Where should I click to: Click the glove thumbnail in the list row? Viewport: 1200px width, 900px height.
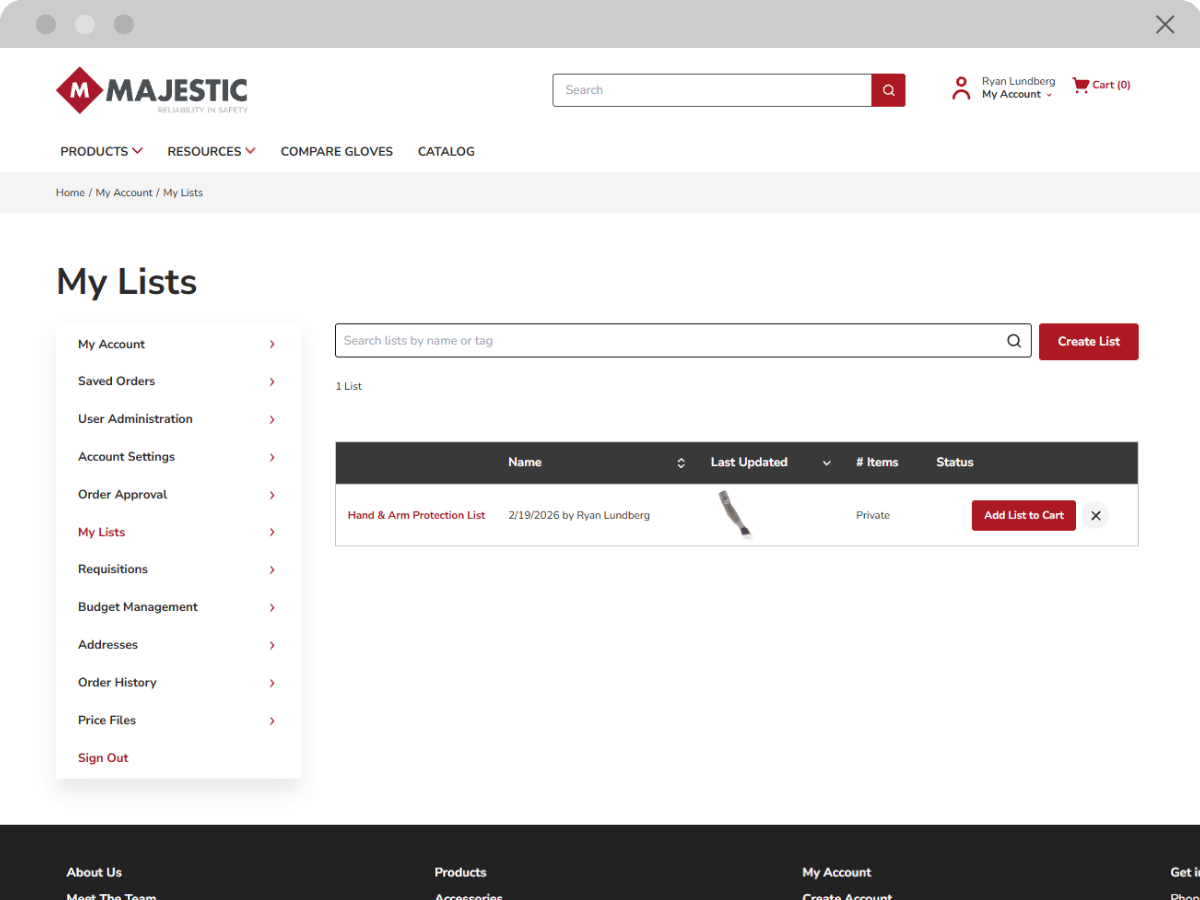point(736,512)
